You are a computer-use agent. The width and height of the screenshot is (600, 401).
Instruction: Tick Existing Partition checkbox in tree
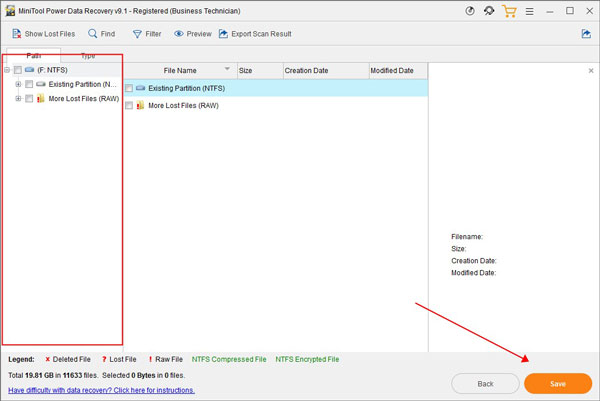(x=29, y=85)
